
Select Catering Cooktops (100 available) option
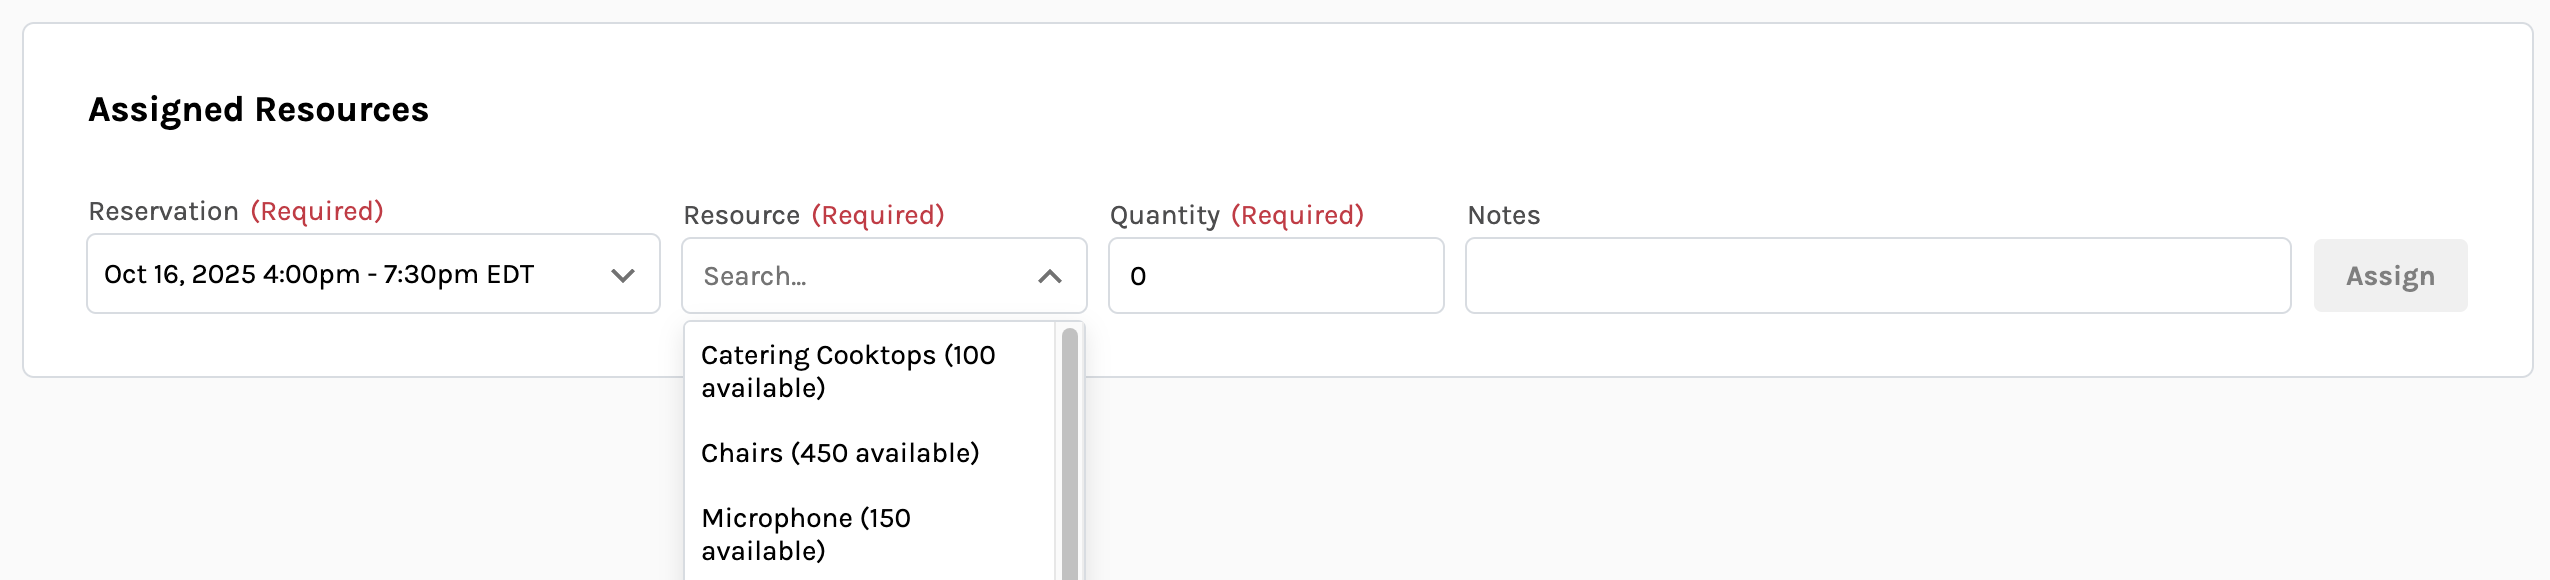tap(848, 371)
